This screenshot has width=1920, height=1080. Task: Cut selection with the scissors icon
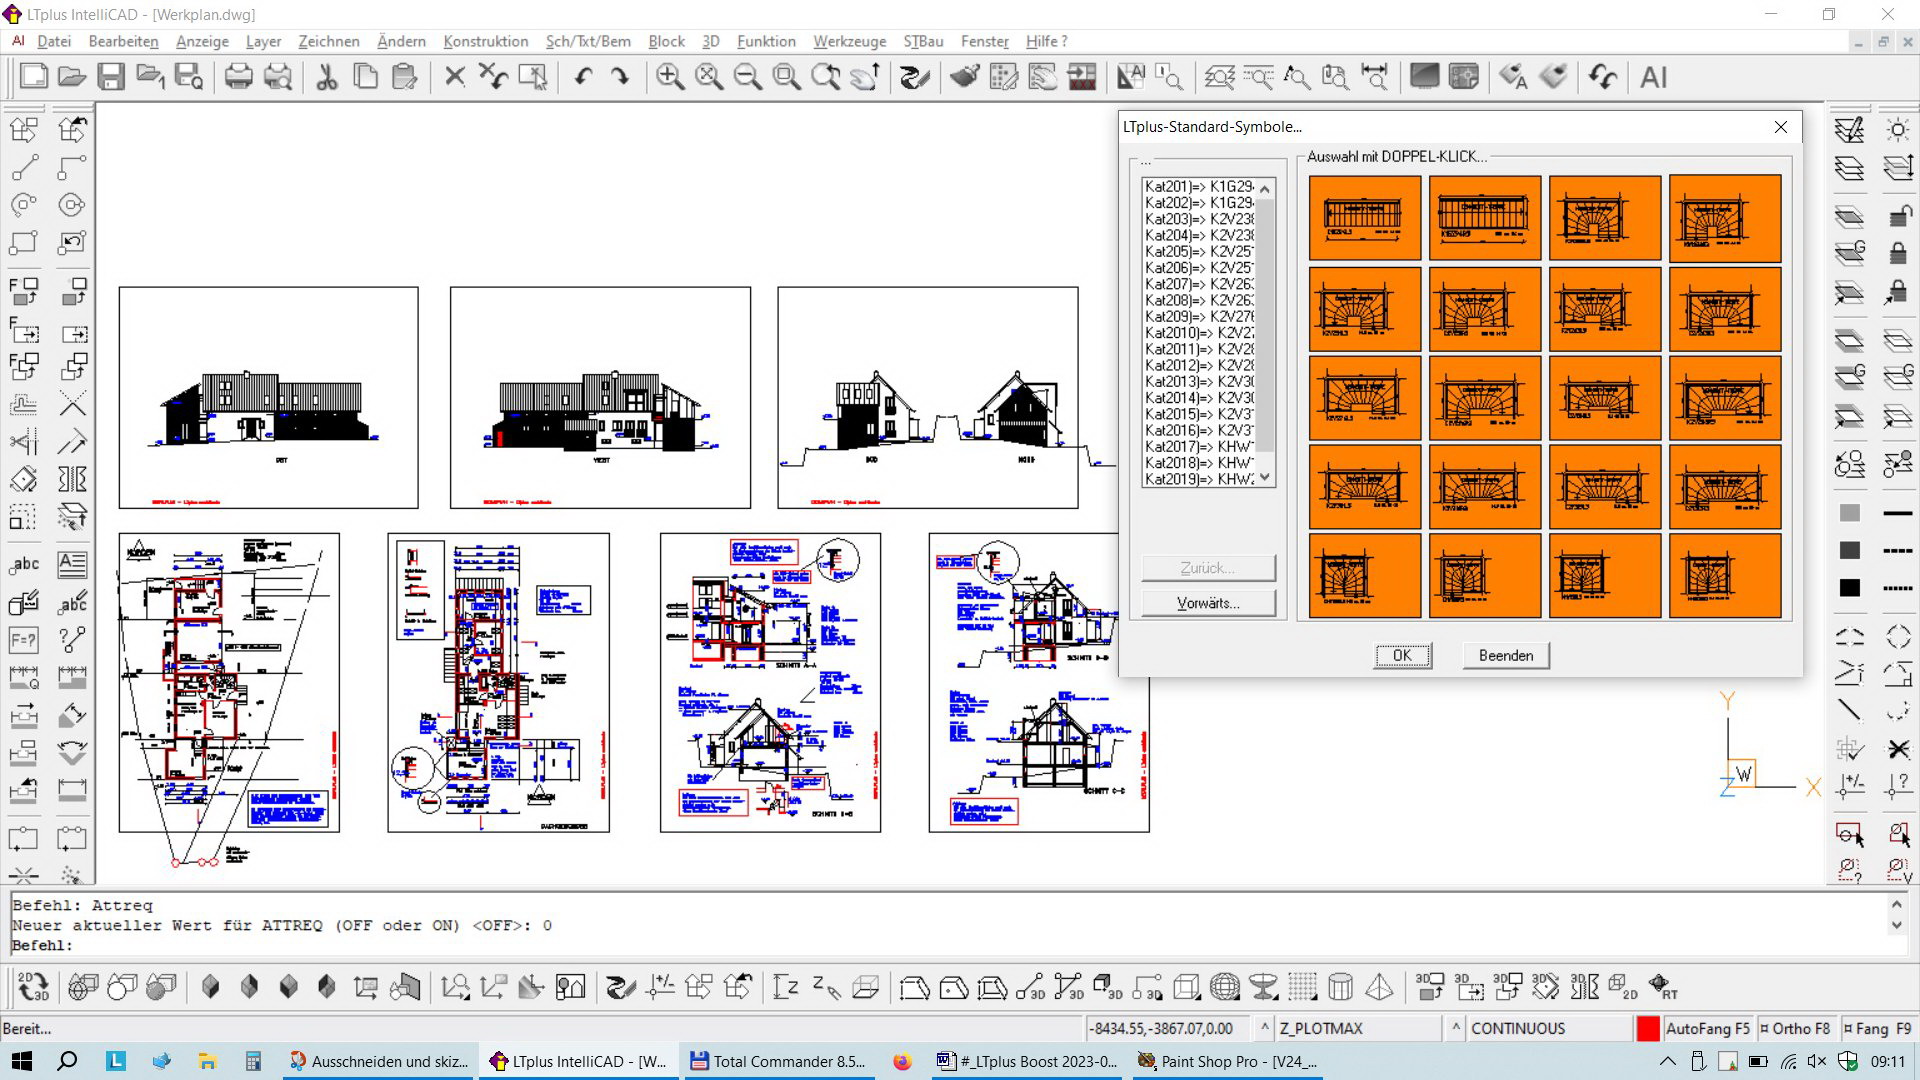[327, 77]
